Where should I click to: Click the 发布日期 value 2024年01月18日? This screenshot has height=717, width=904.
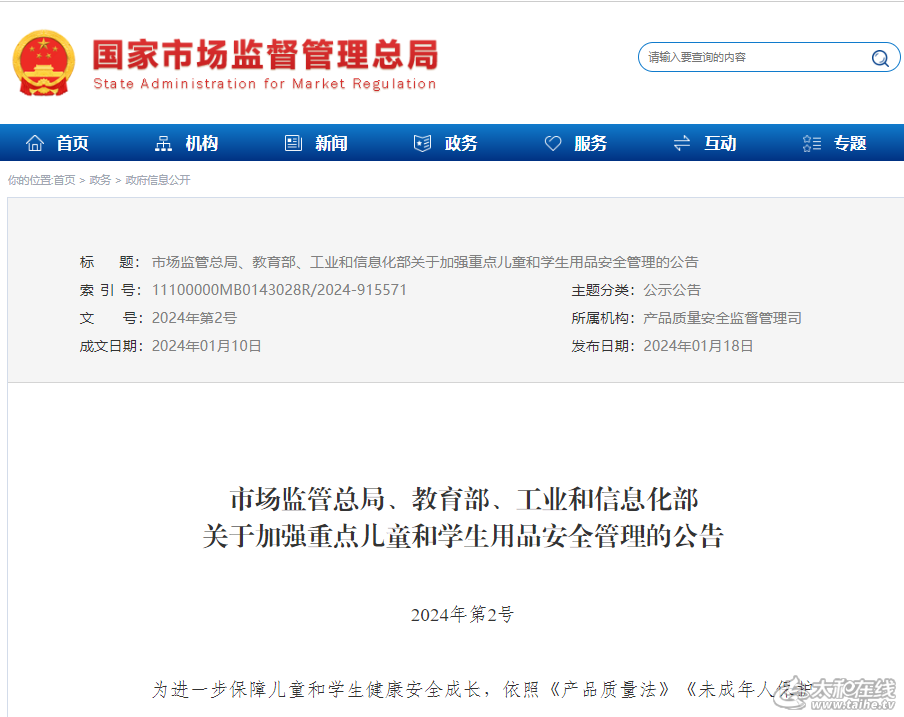[x=698, y=346]
